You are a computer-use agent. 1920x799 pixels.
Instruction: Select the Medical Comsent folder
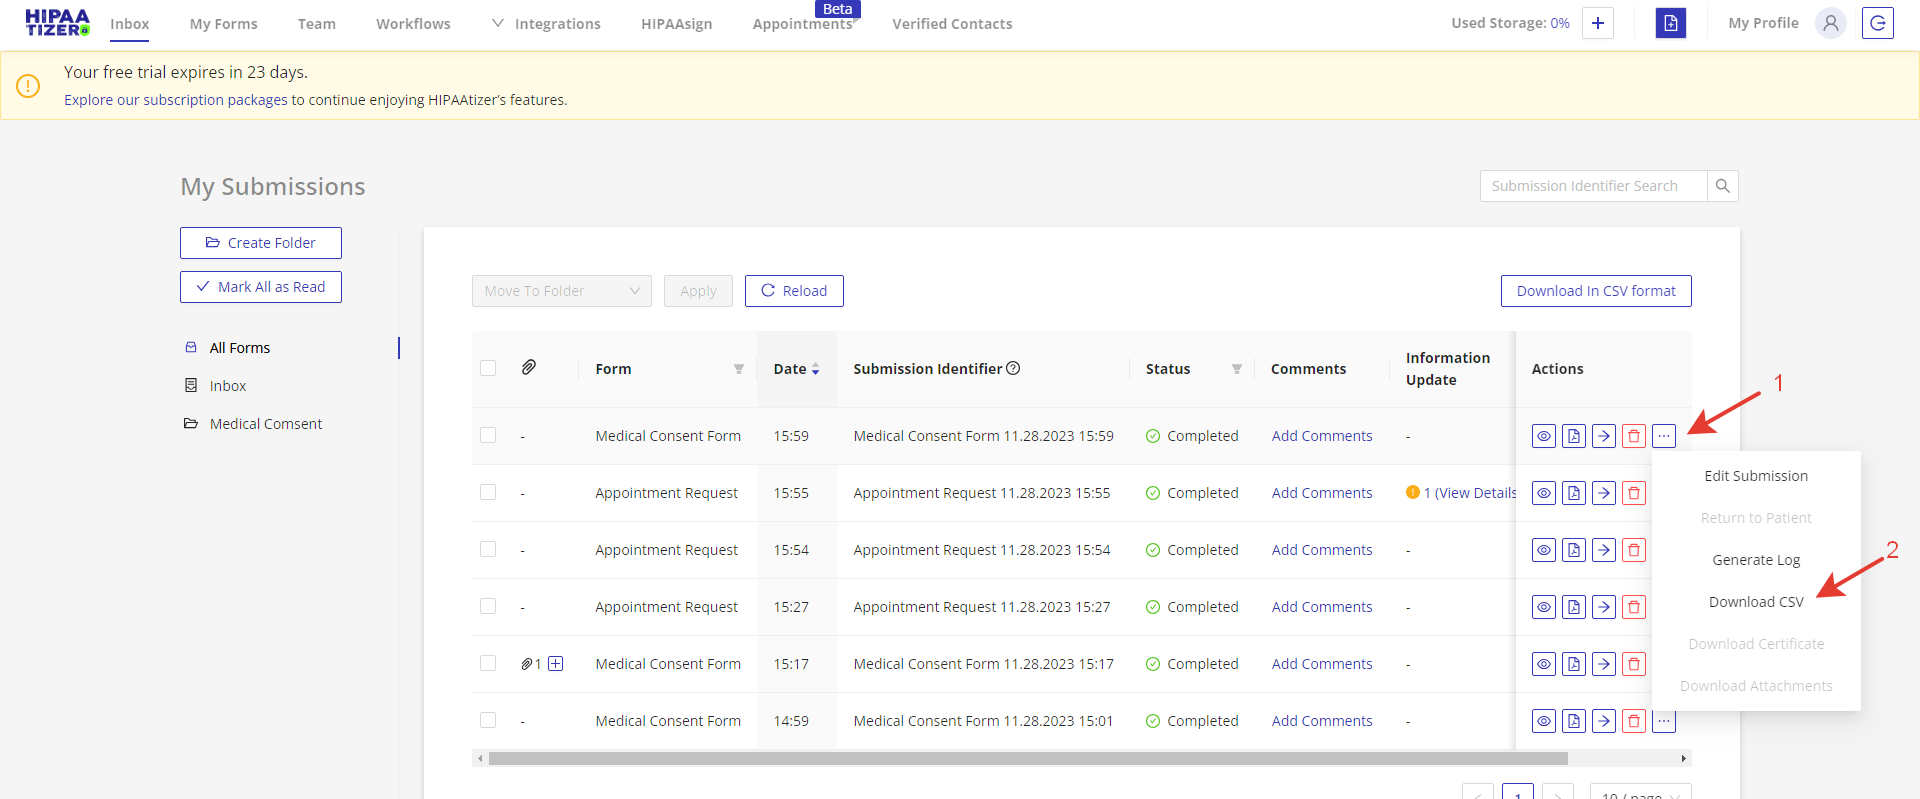point(266,424)
